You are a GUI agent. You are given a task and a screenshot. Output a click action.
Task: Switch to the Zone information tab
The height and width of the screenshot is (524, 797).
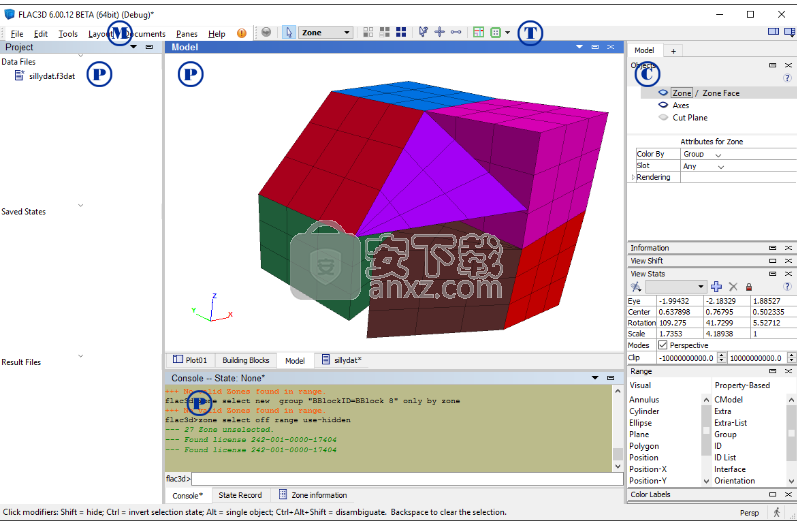point(313,496)
